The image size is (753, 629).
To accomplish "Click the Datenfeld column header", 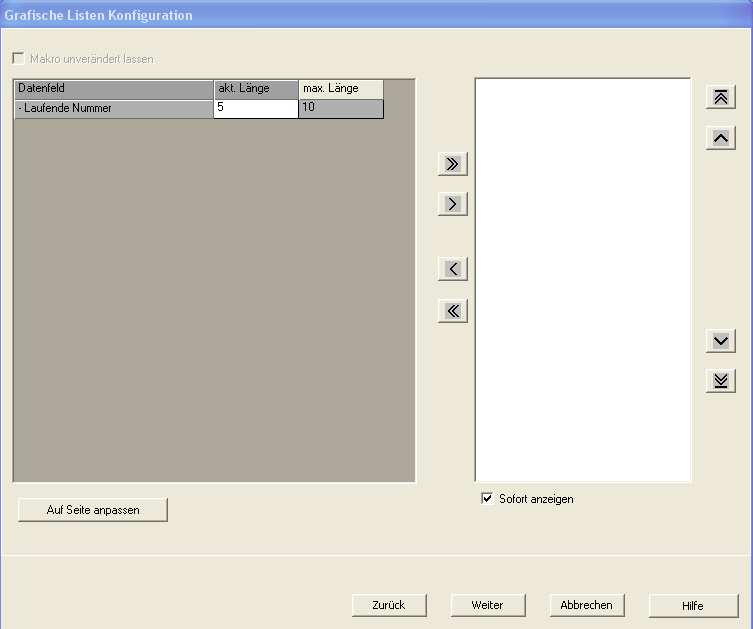I will (x=114, y=89).
